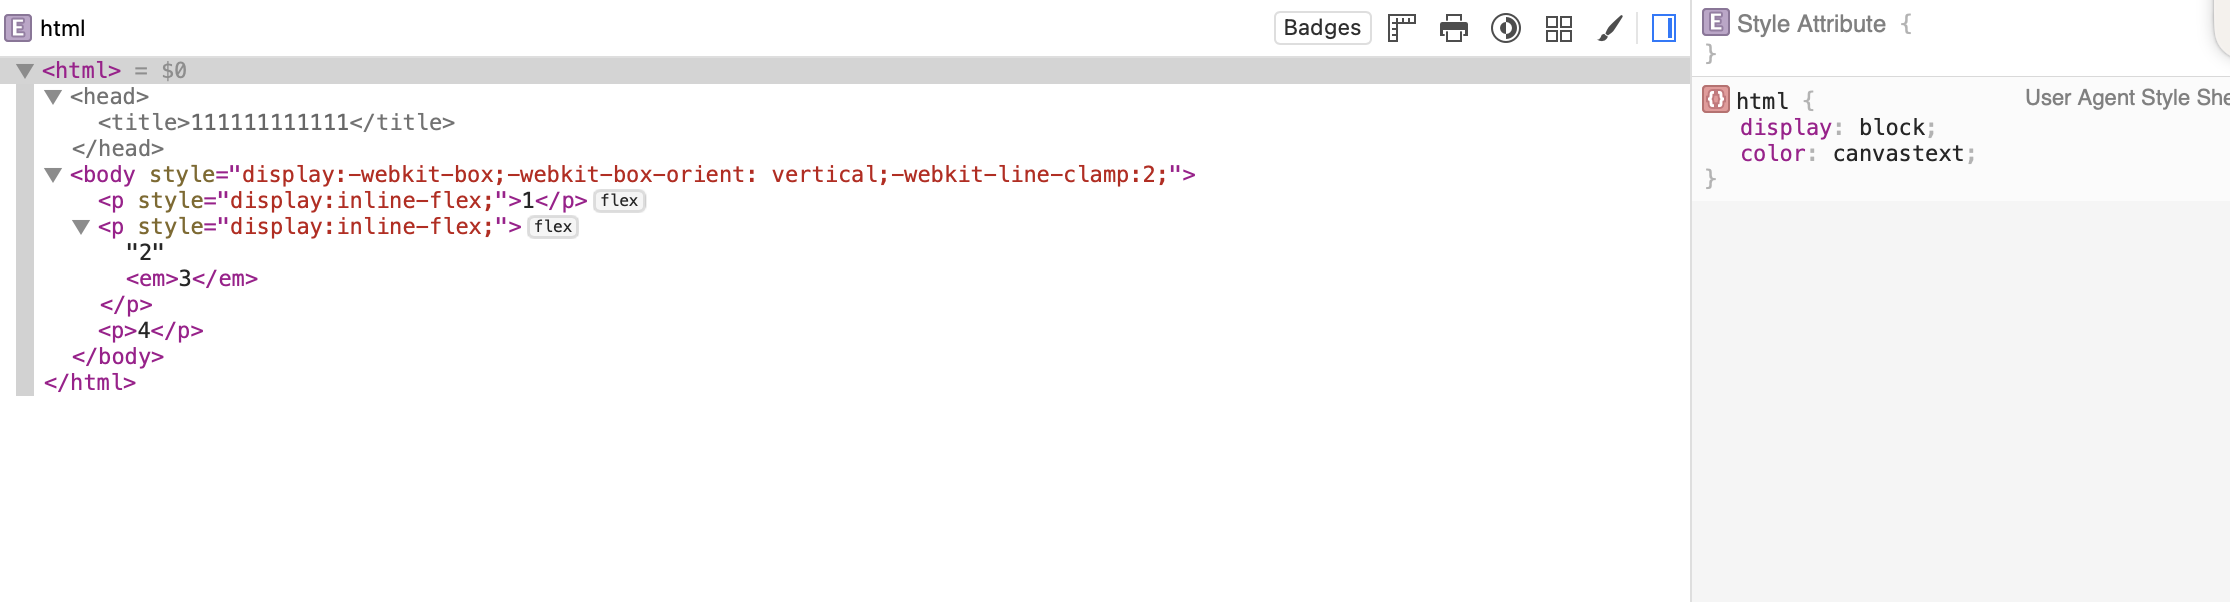
Task: Edit the display block property value
Action: click(x=1892, y=128)
